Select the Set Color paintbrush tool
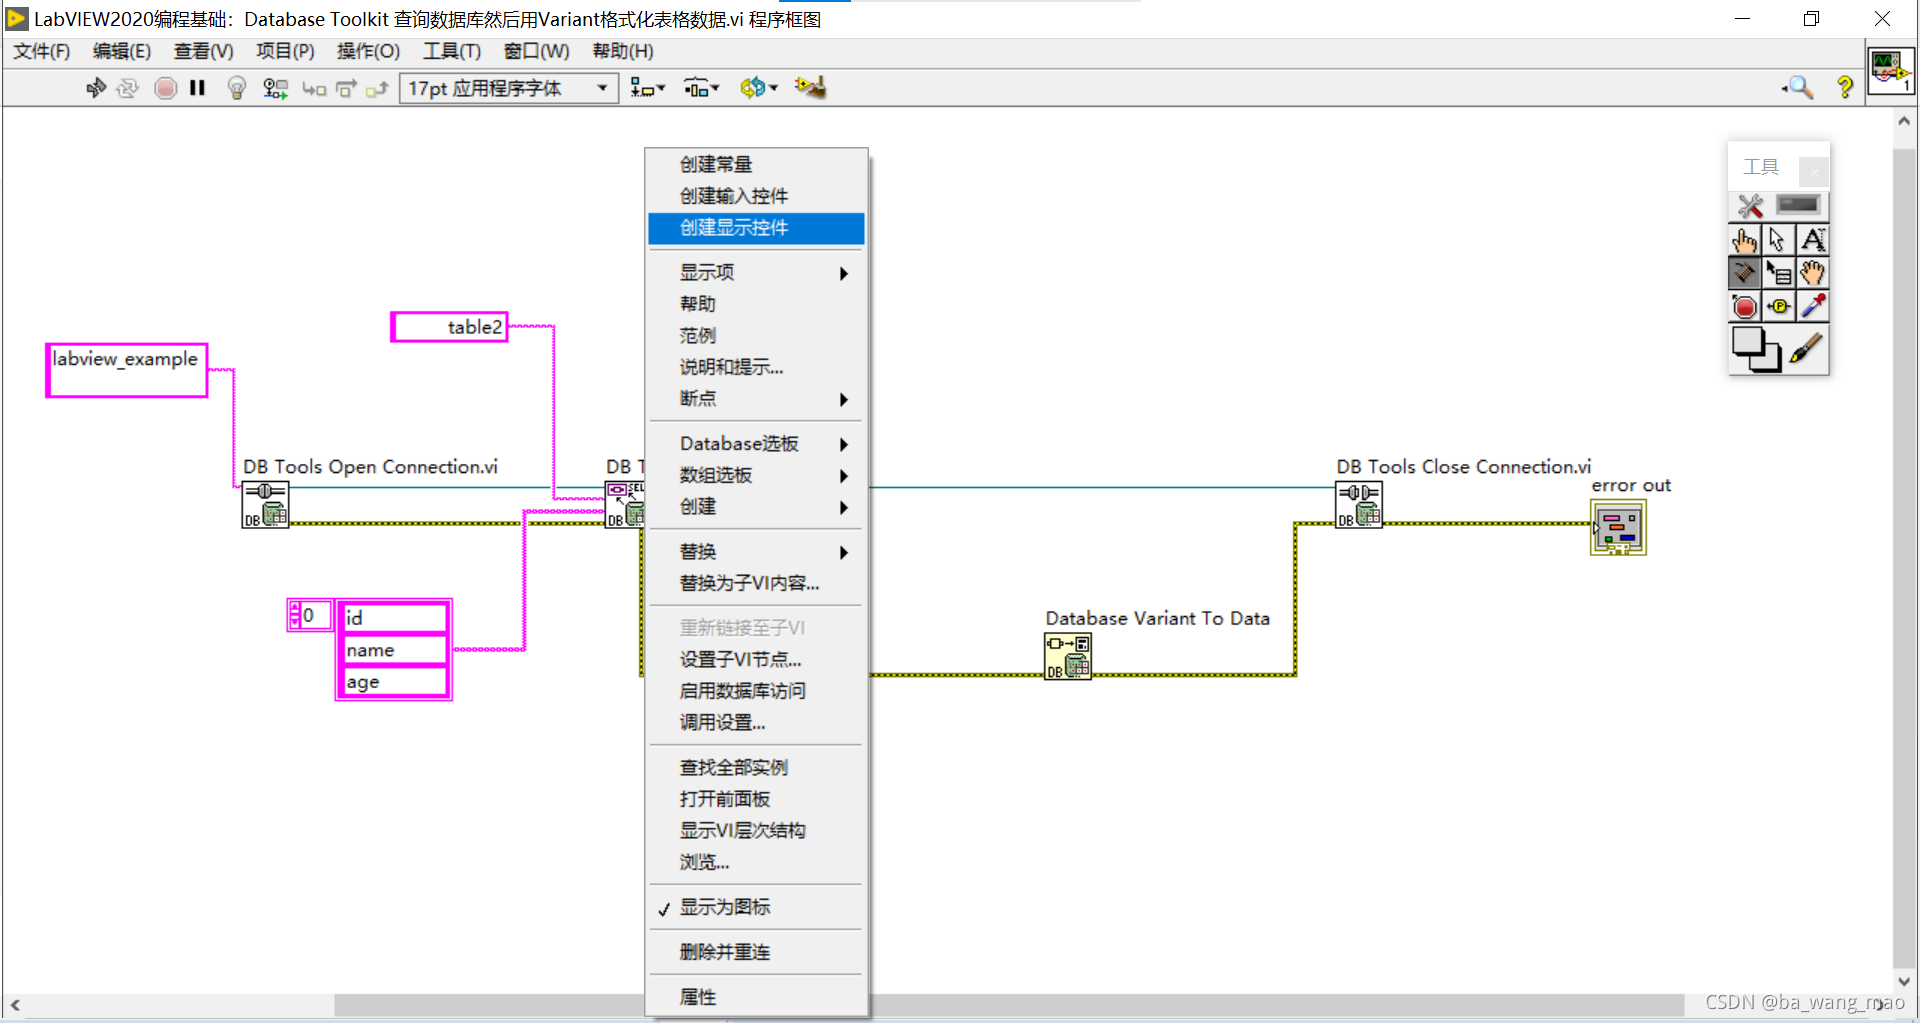Image resolution: width=1920 pixels, height=1023 pixels. click(x=1807, y=349)
